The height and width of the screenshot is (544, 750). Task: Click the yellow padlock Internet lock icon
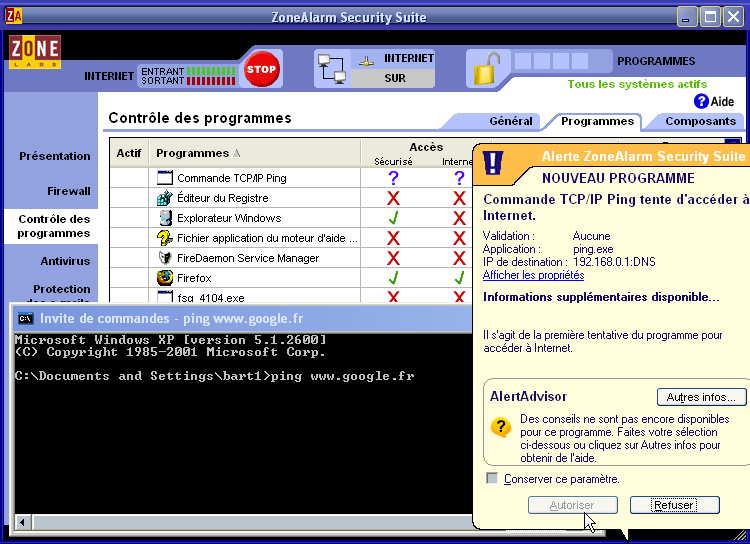486,69
